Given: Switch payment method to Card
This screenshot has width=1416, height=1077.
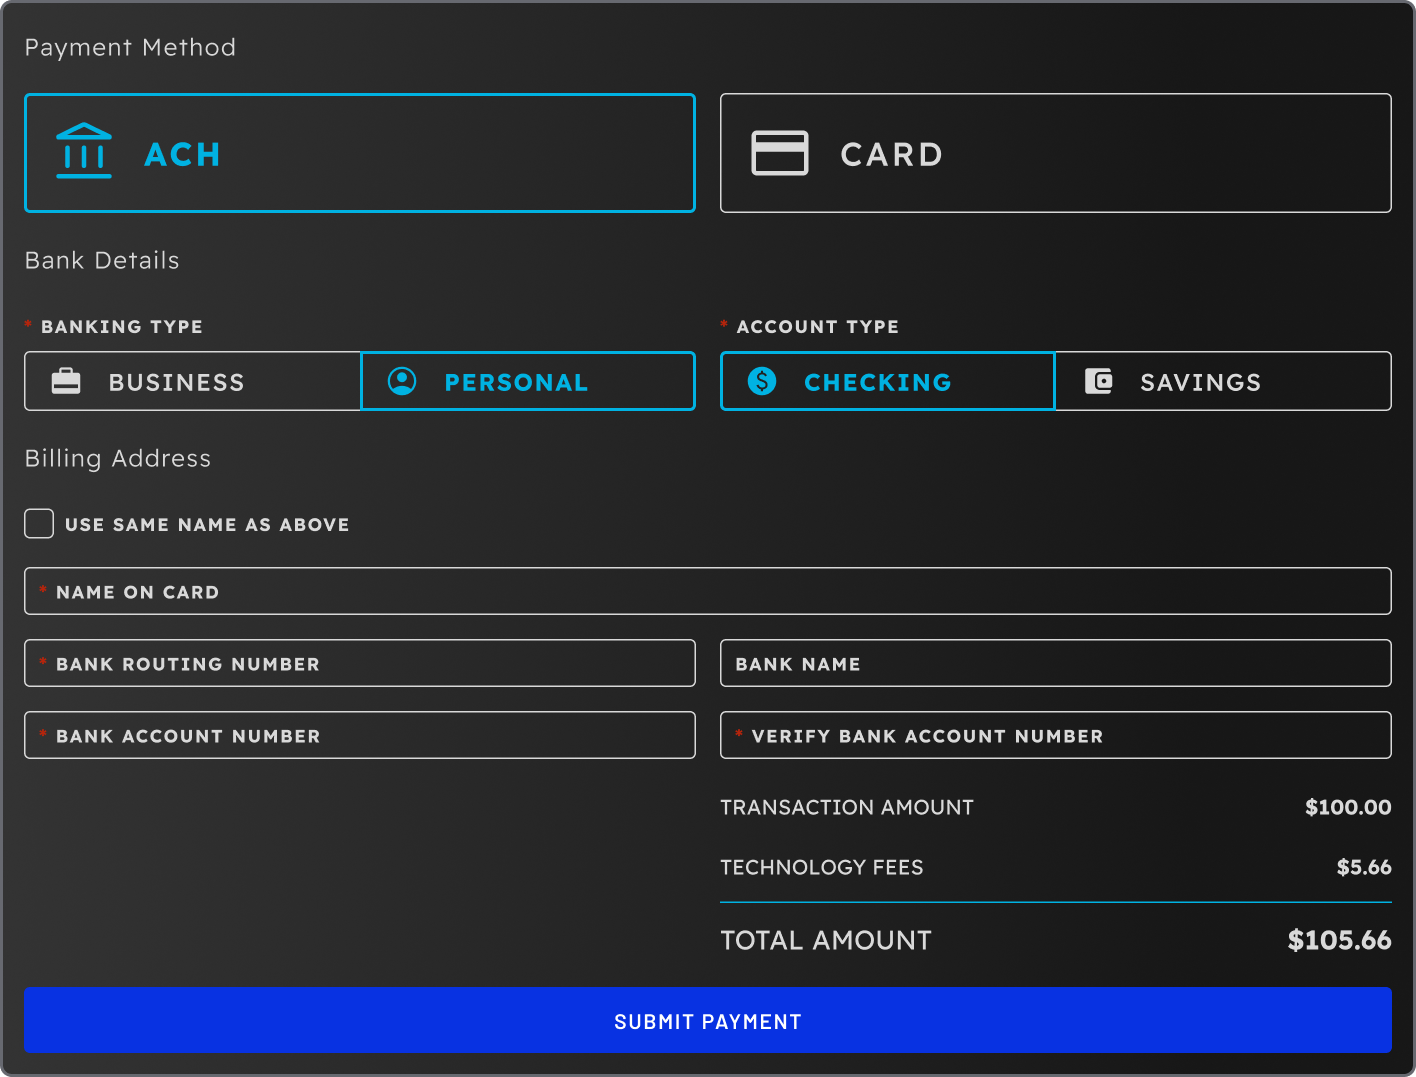Looking at the screenshot, I should click(1055, 153).
